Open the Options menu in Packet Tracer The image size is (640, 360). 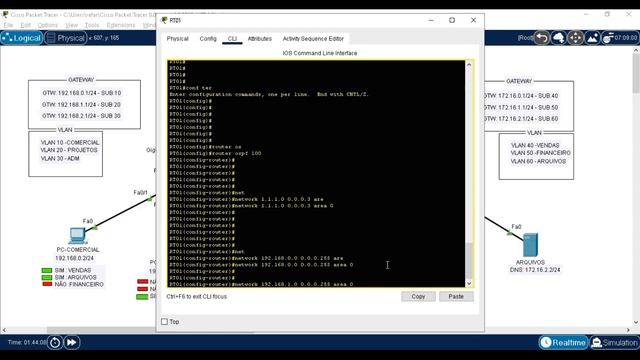tap(48, 25)
